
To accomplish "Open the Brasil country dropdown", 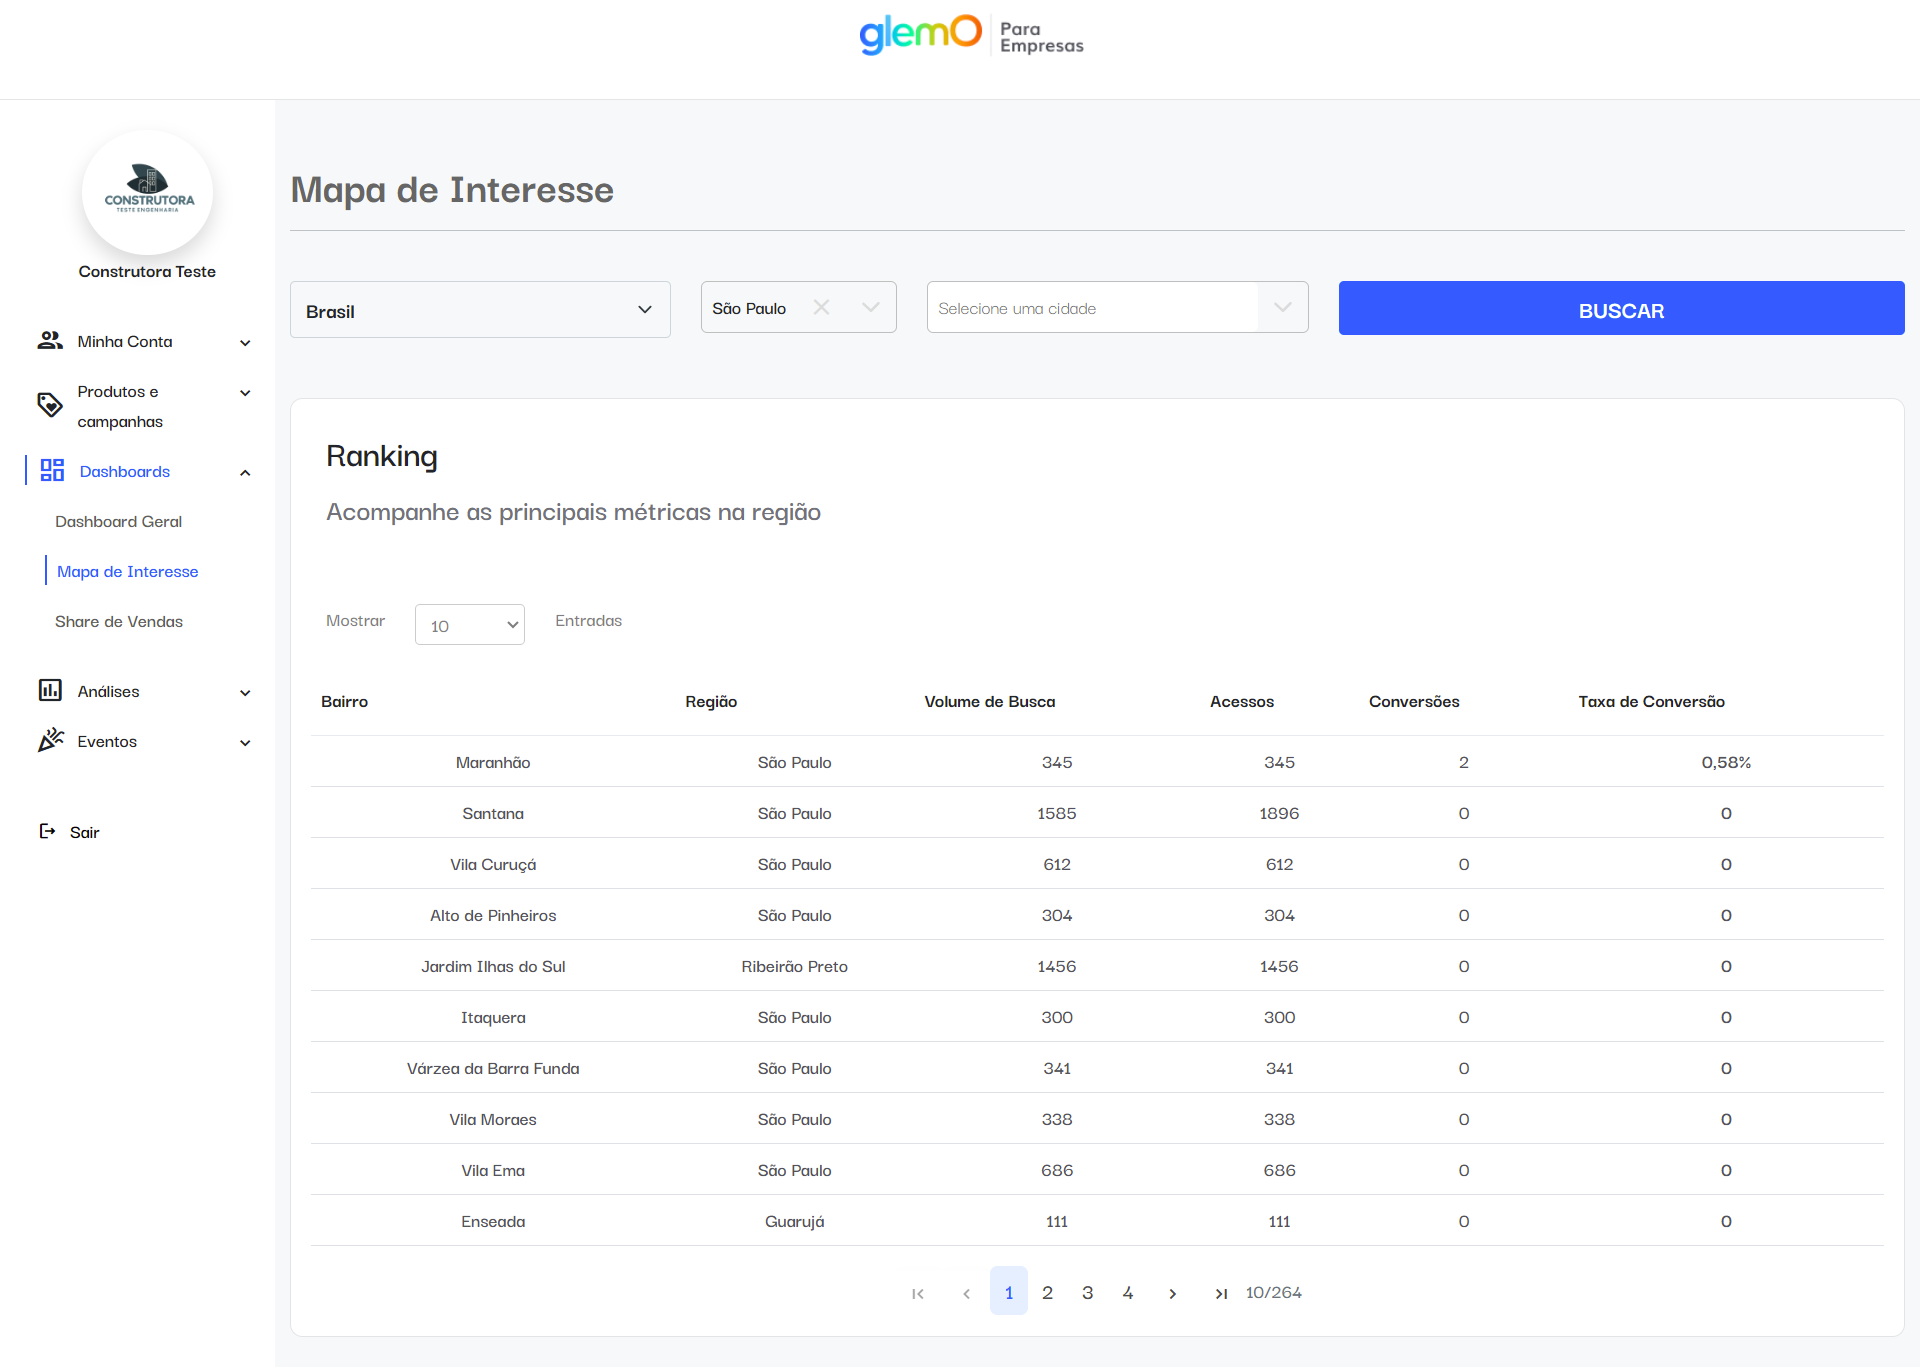I will 480,310.
